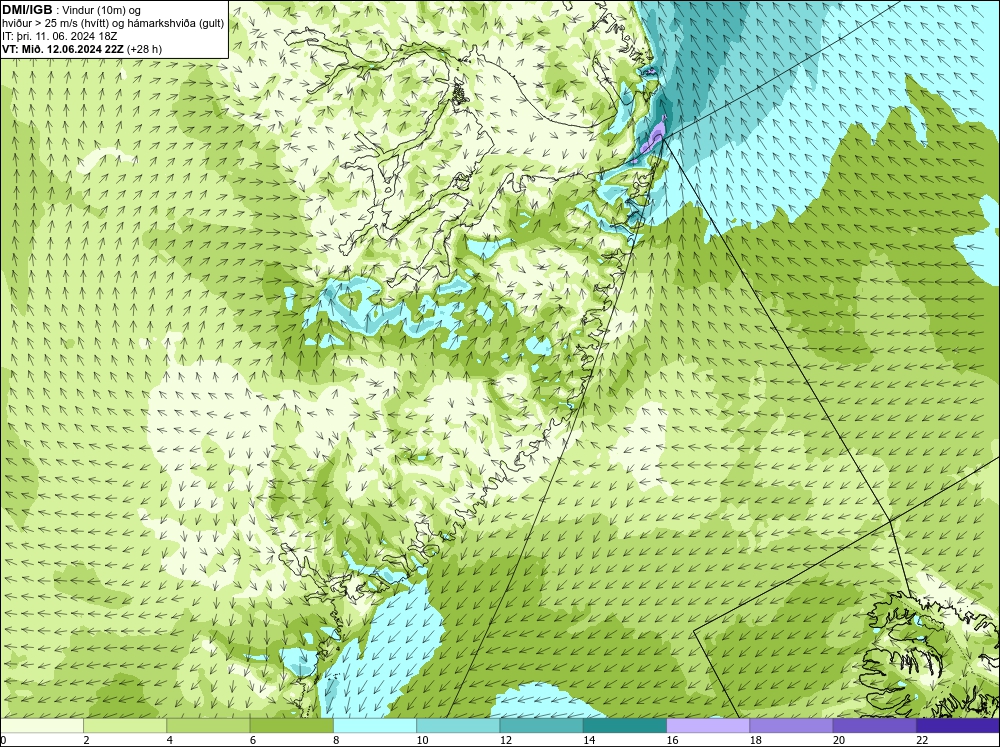Screen dimensions: 1000x747
Task: Click the "hviður > 25 m/s (hvítt)" line
Action: tap(55, 24)
